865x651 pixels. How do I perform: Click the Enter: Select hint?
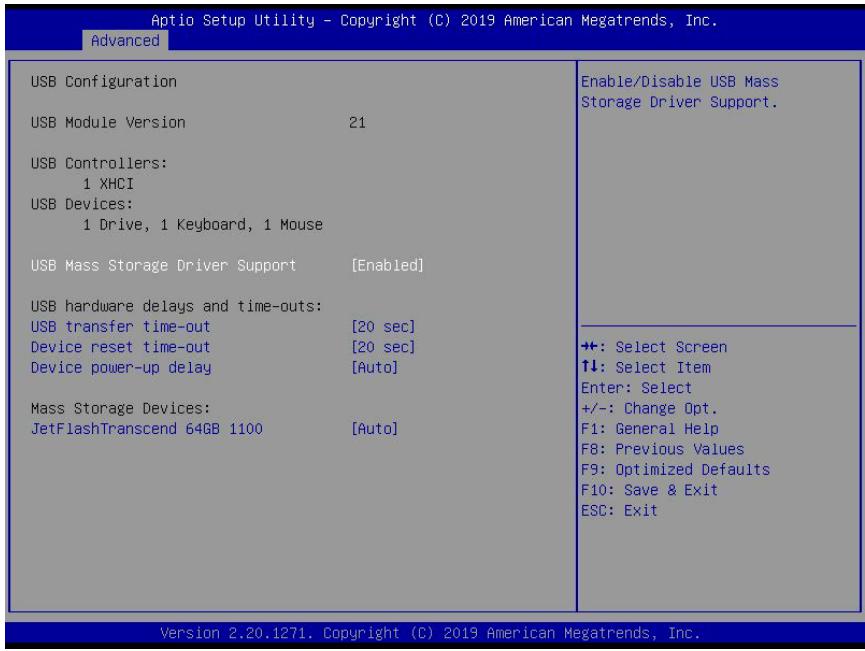tap(637, 388)
